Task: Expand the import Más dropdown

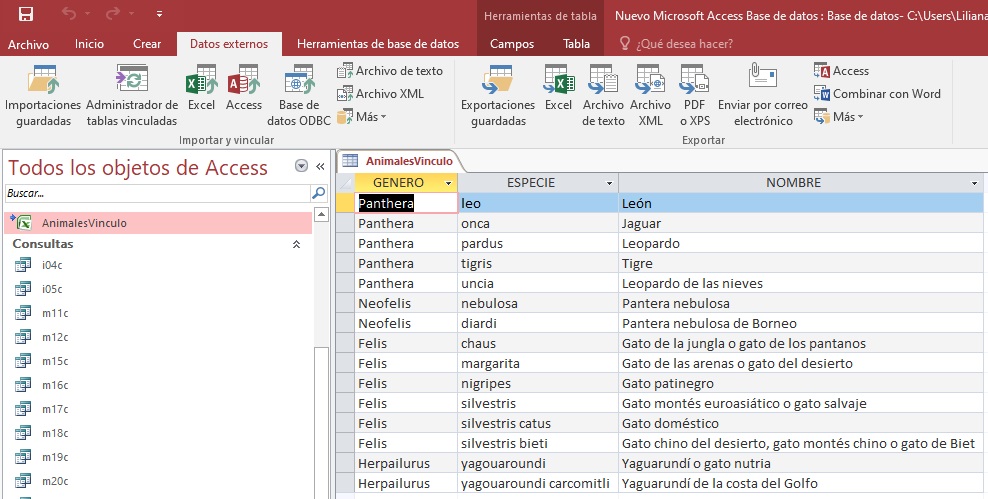Action: point(362,117)
